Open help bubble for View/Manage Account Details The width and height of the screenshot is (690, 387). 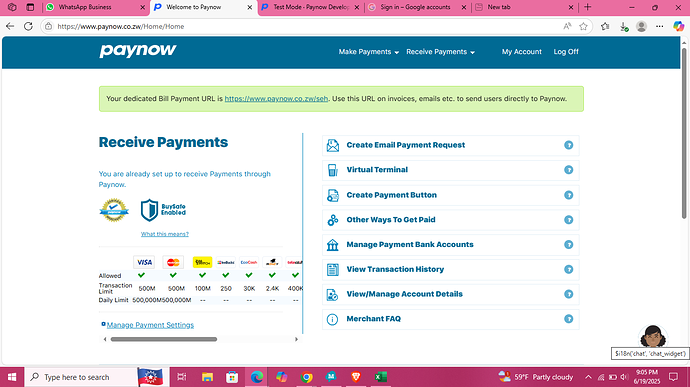569,294
